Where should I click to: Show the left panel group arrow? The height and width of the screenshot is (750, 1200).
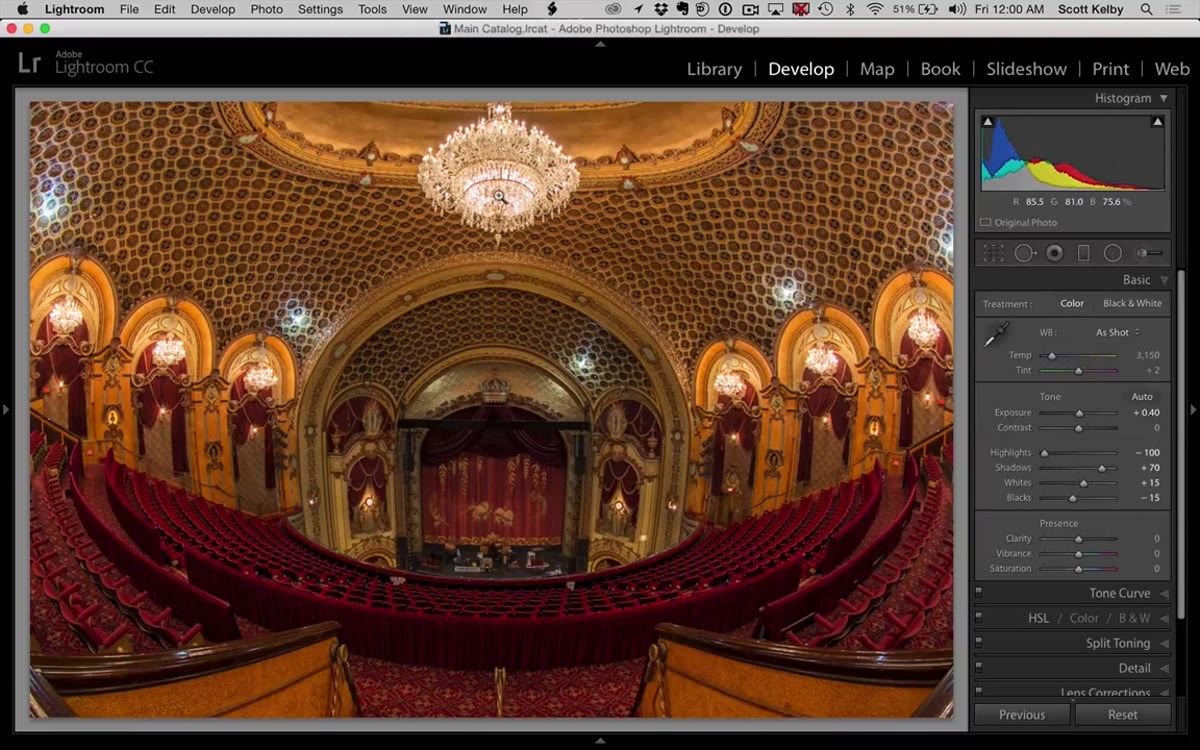[x=6, y=409]
